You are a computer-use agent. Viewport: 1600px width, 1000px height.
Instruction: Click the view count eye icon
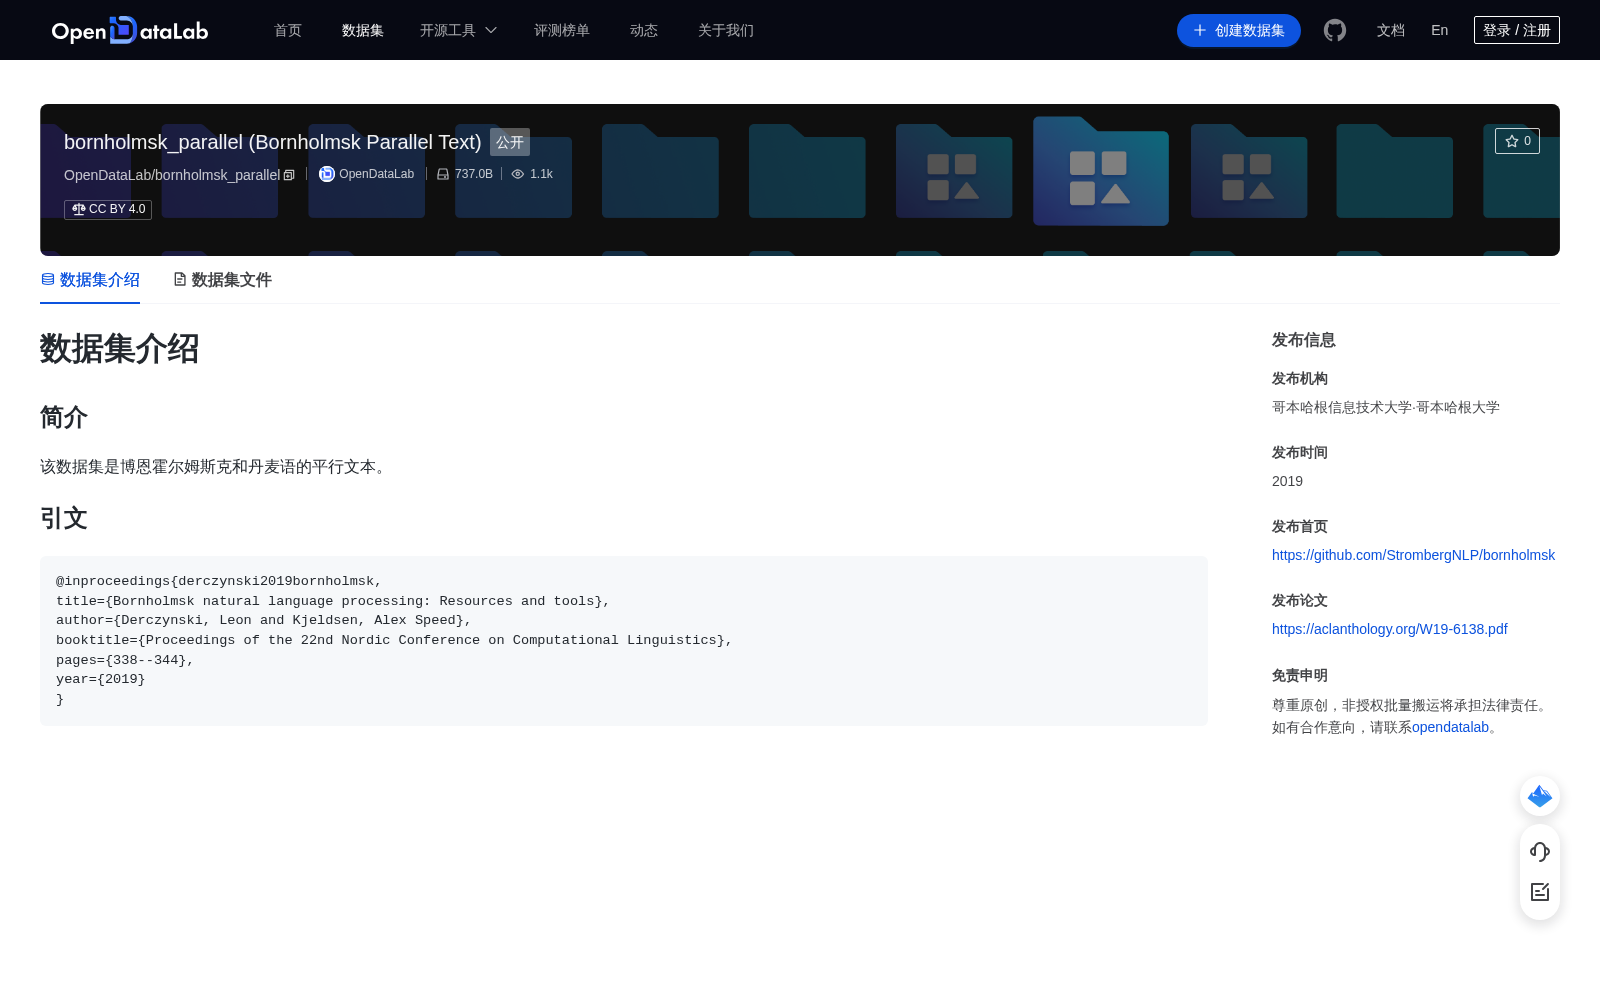coord(518,174)
